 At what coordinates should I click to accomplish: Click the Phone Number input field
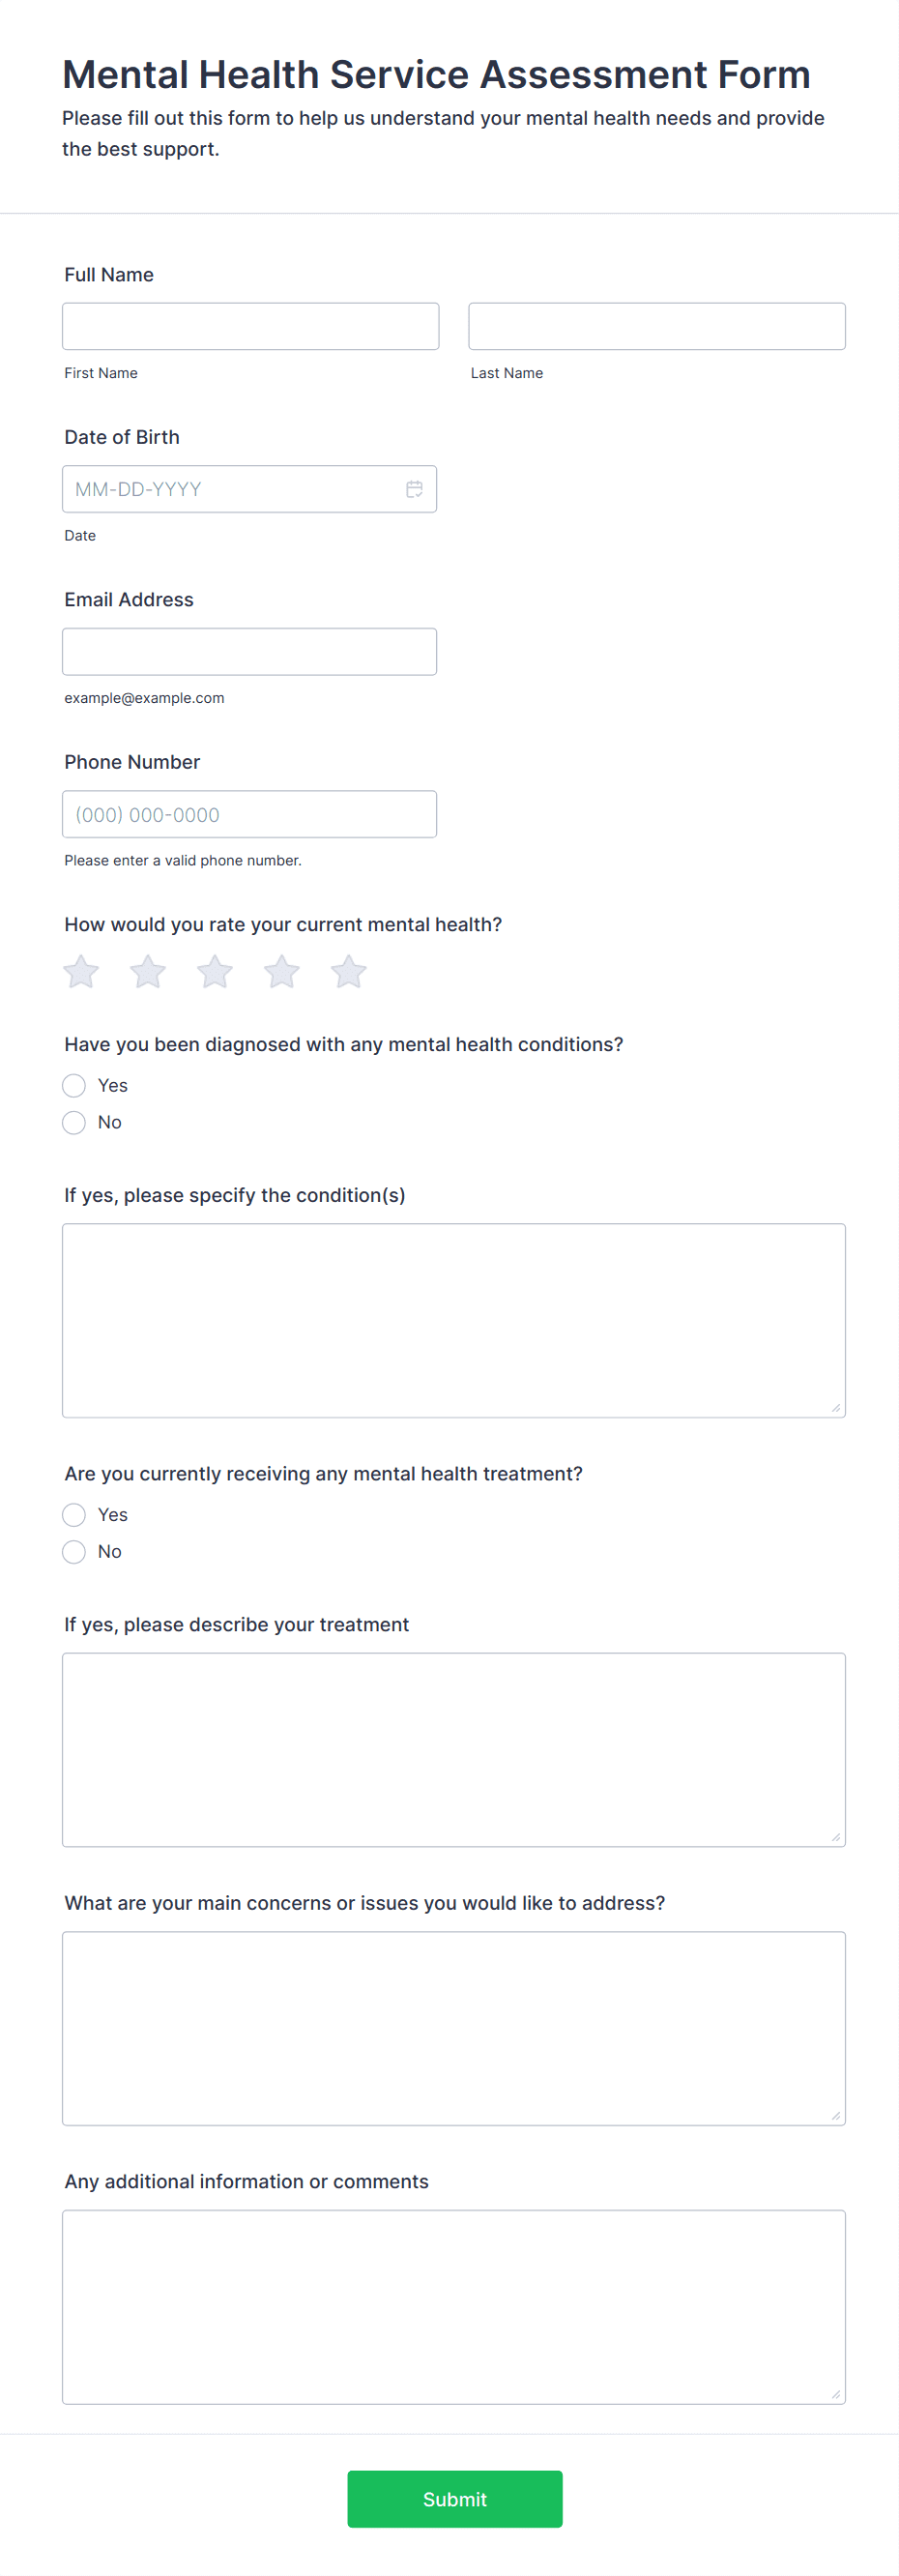click(250, 814)
